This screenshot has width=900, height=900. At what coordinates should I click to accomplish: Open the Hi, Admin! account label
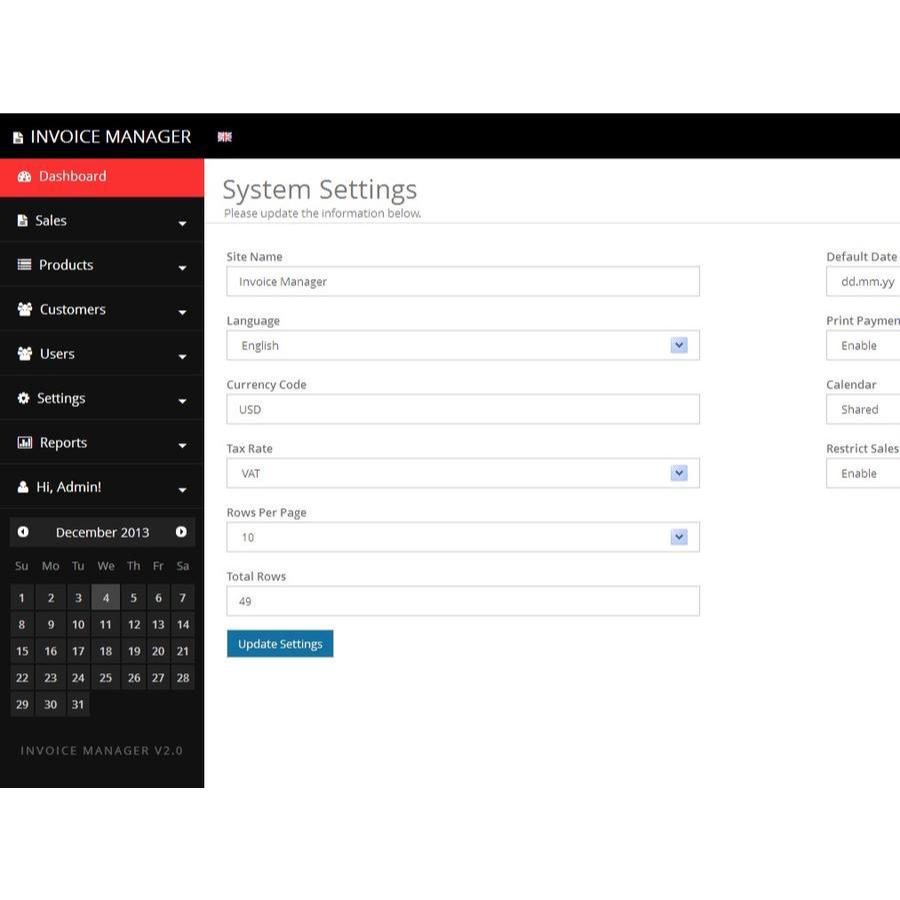click(69, 487)
